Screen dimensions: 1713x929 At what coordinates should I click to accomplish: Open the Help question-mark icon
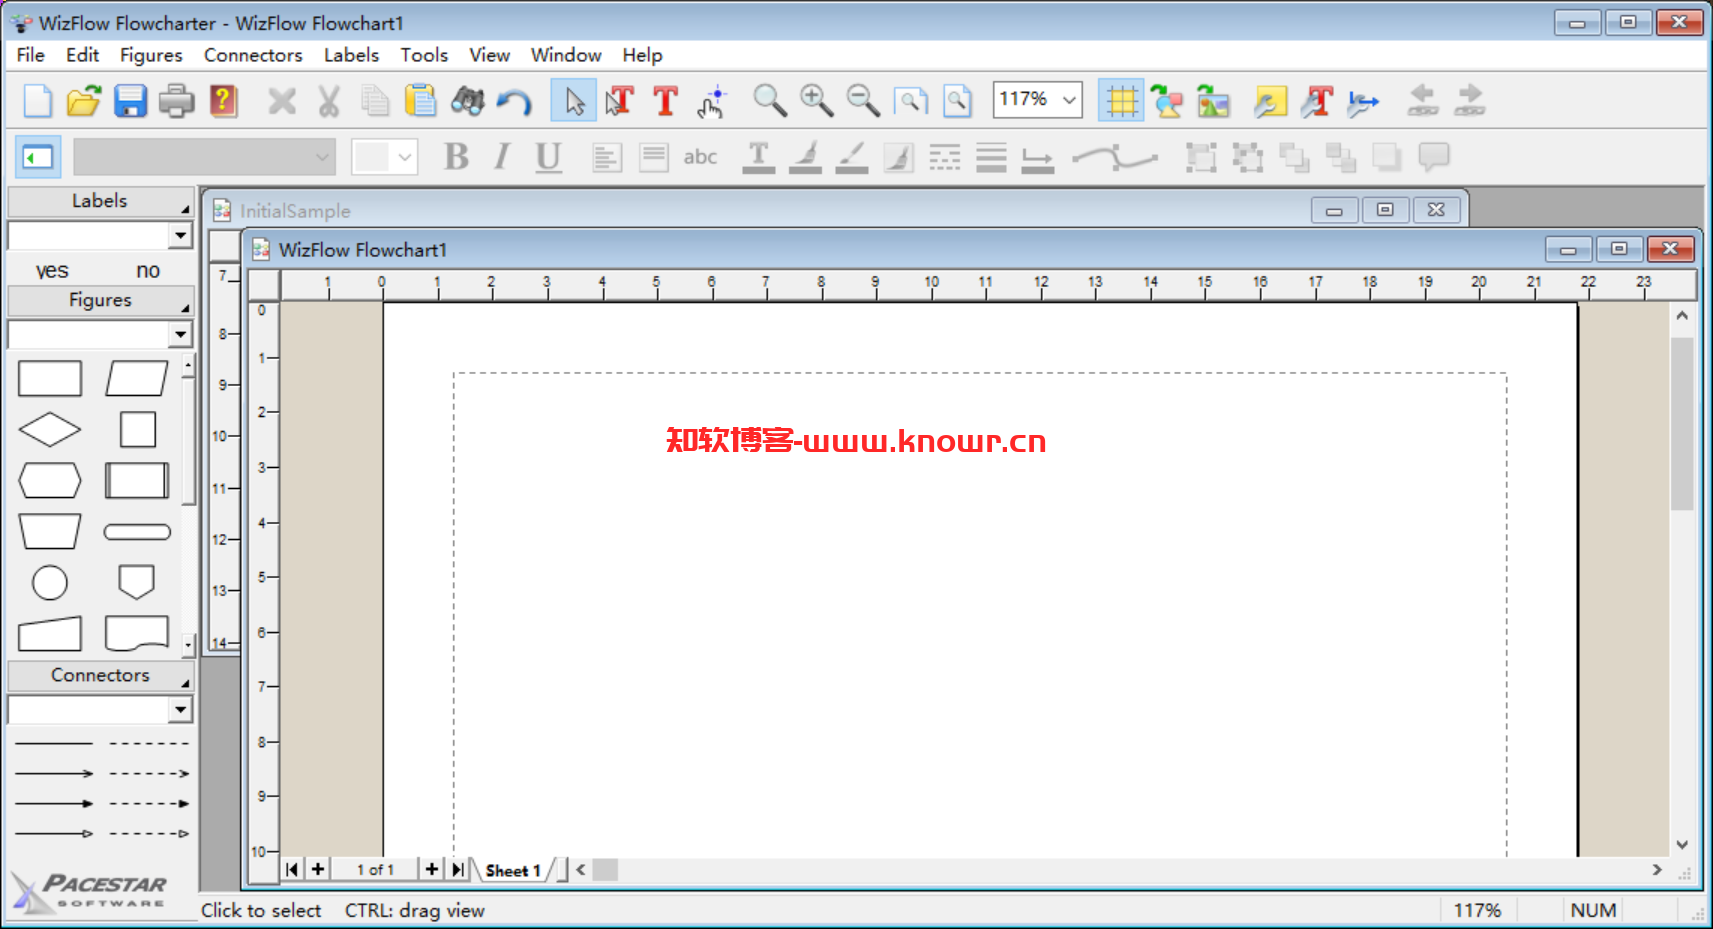pos(223,101)
